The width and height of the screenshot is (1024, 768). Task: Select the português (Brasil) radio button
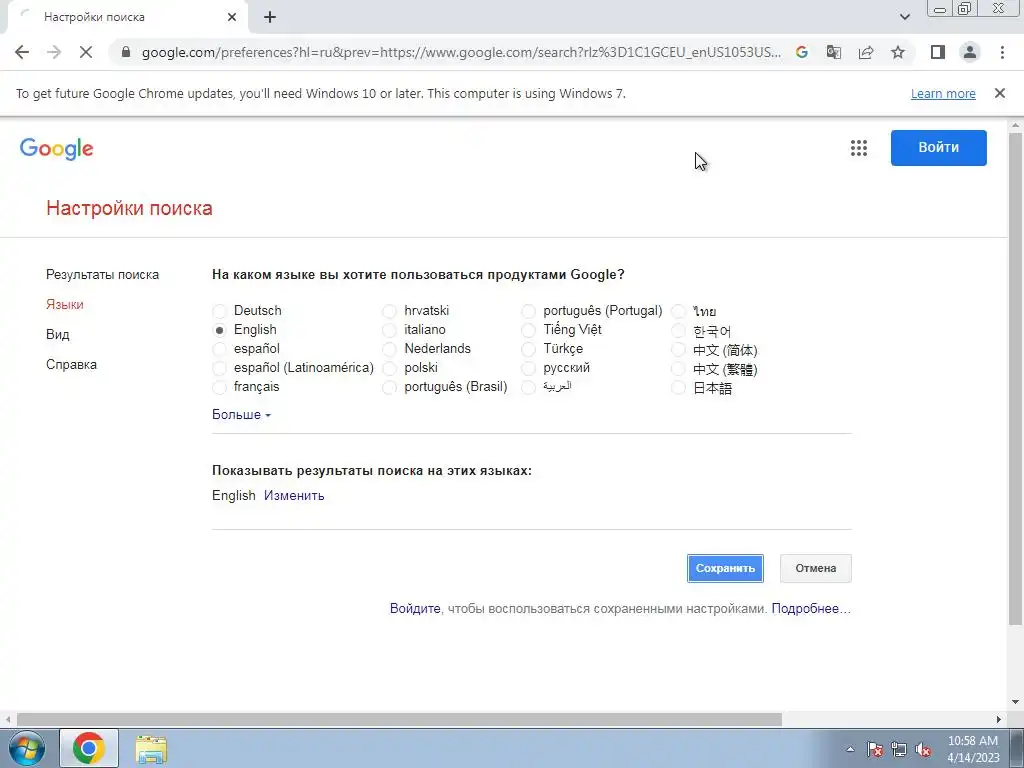389,387
